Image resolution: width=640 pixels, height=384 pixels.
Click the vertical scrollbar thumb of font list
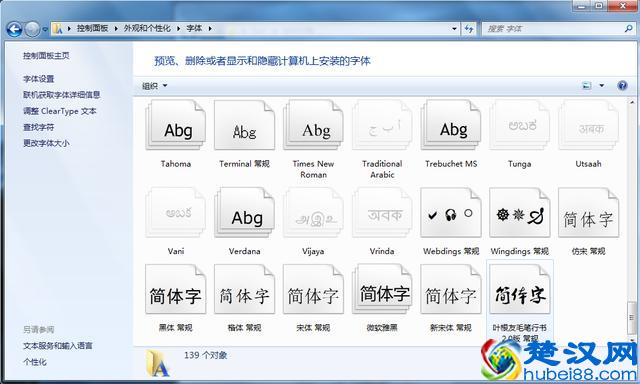pos(632,317)
